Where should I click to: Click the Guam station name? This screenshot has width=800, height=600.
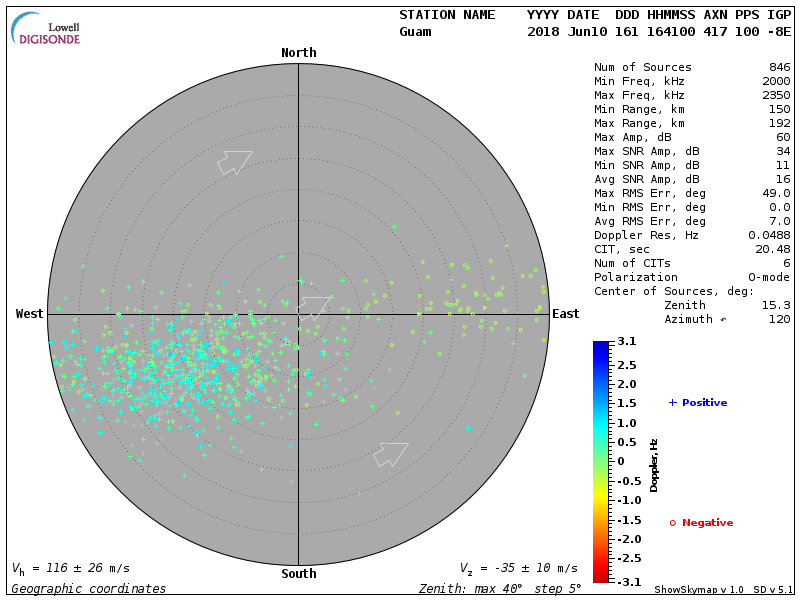click(415, 32)
